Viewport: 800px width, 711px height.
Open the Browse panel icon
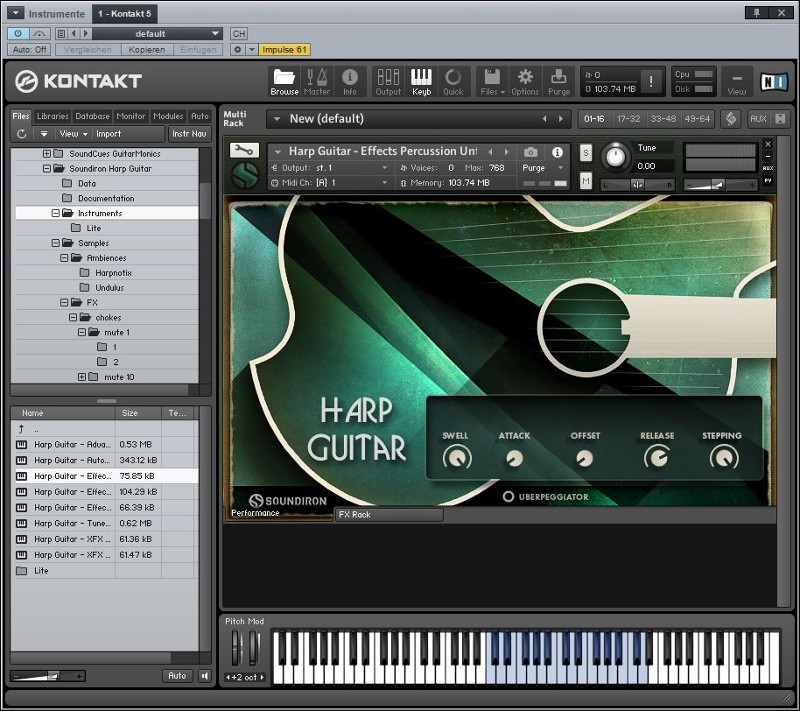[x=284, y=82]
